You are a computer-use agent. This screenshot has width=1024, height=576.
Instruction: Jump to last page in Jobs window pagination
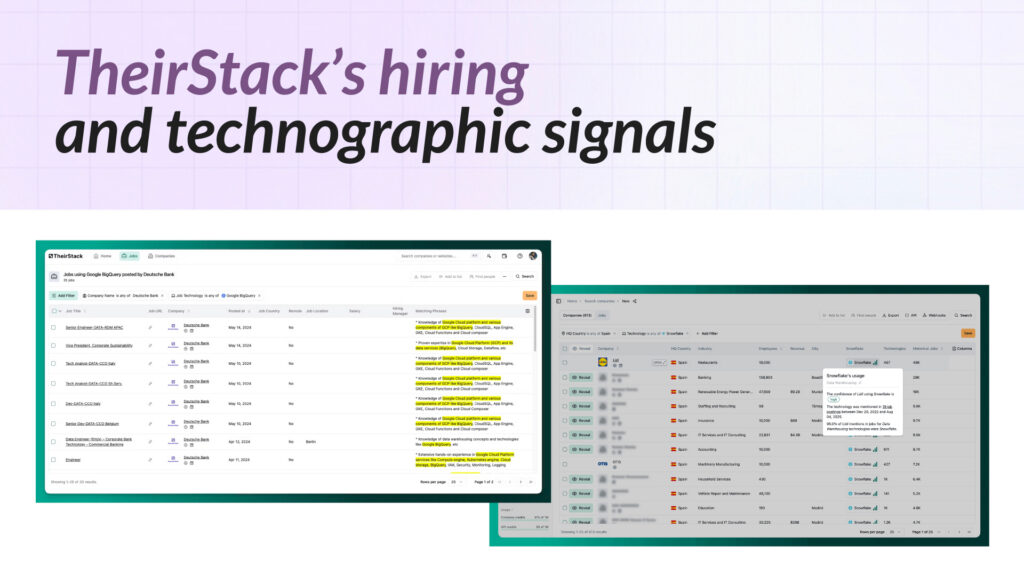tap(531, 482)
